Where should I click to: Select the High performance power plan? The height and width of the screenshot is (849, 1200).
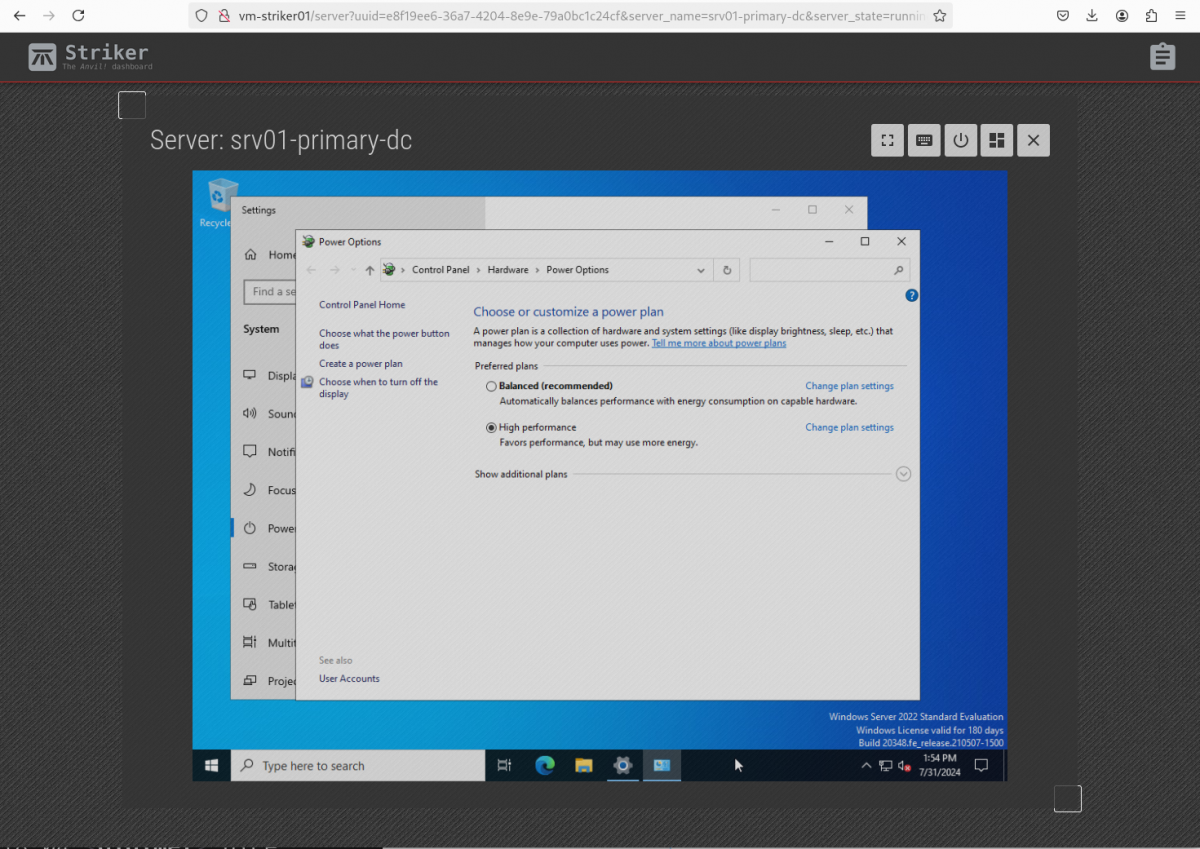491,428
